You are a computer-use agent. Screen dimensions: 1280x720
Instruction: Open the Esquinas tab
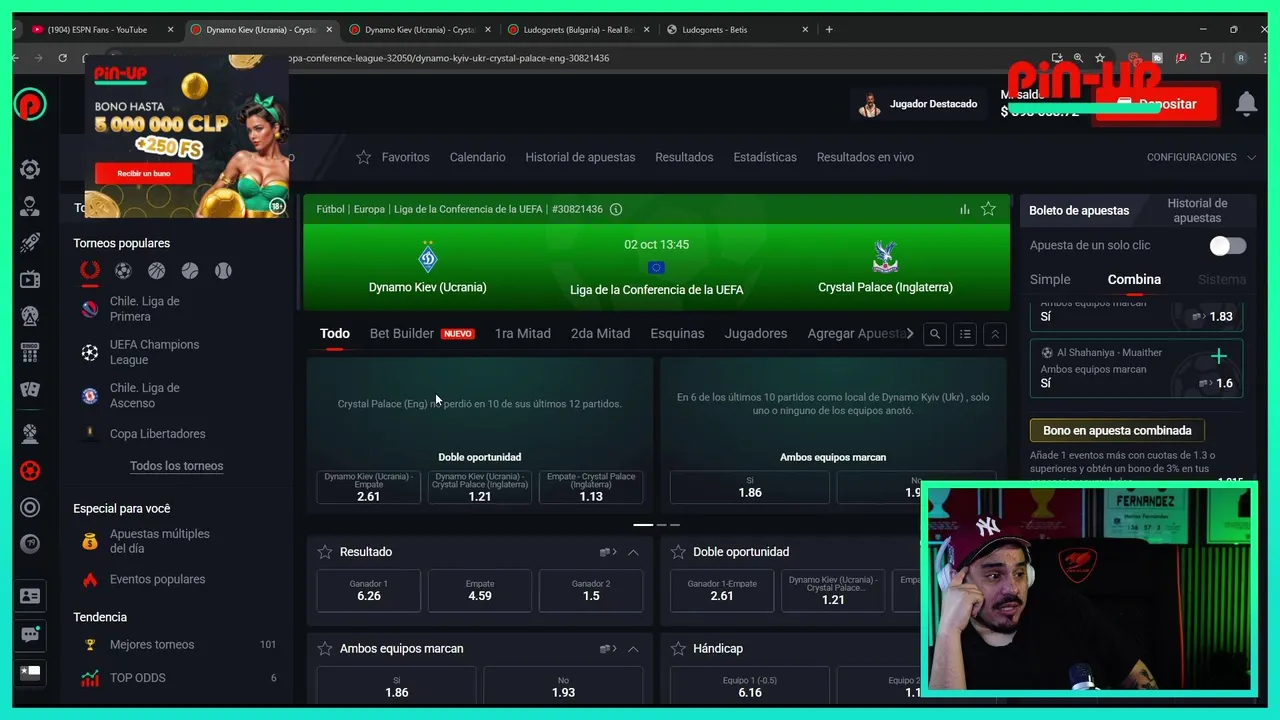(677, 333)
